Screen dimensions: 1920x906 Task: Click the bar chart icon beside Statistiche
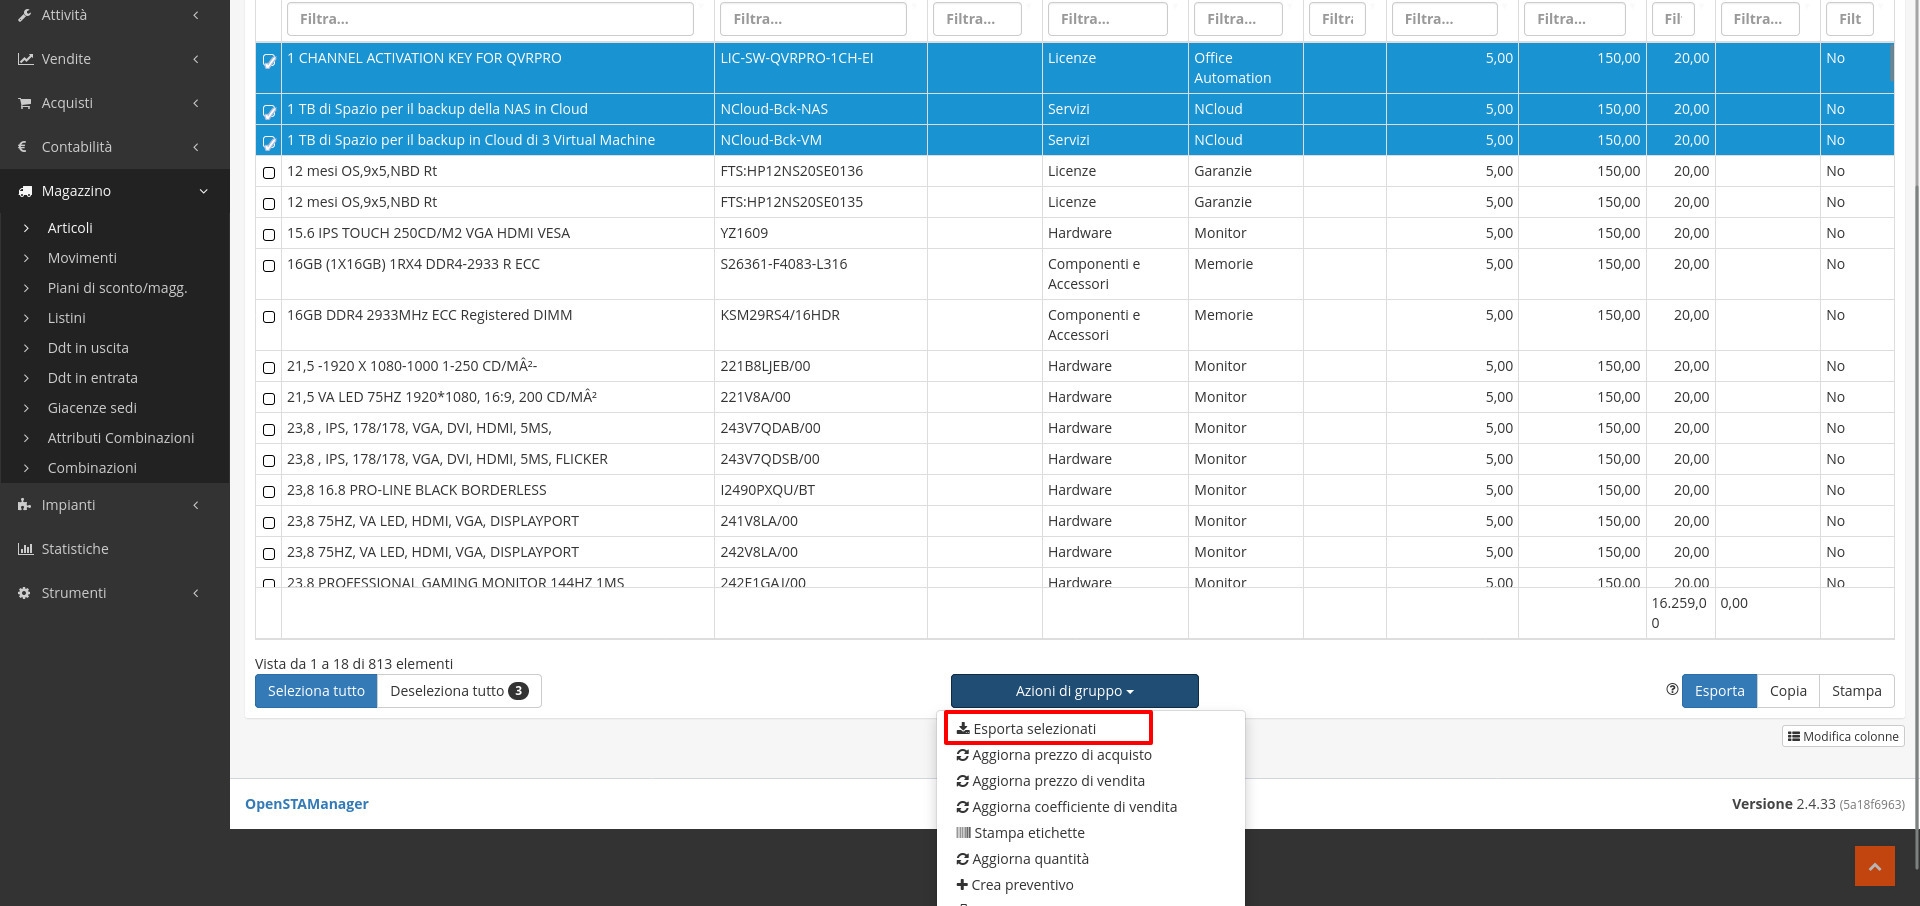(25, 549)
